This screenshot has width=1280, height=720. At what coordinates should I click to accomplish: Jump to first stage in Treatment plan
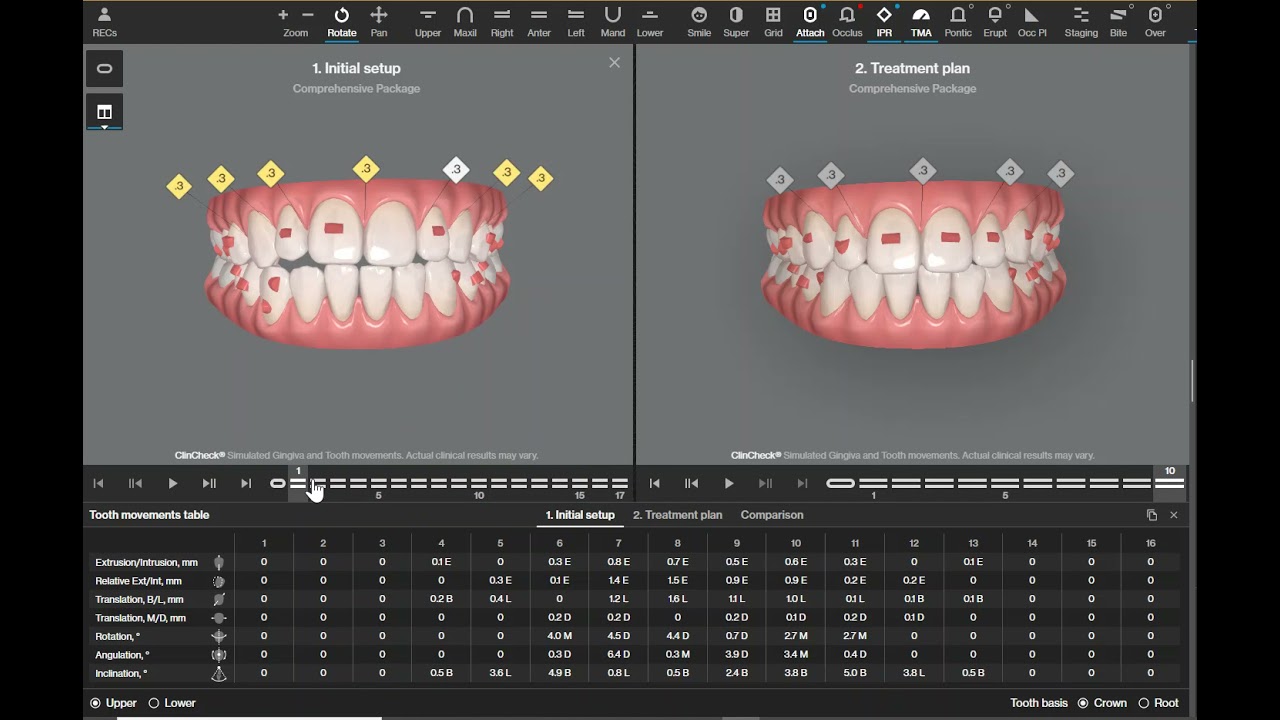pyautogui.click(x=654, y=483)
